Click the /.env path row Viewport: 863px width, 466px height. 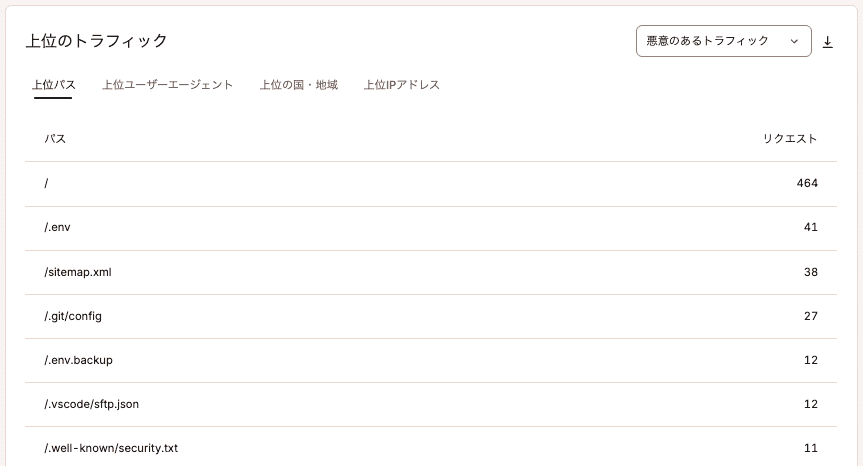click(431, 228)
